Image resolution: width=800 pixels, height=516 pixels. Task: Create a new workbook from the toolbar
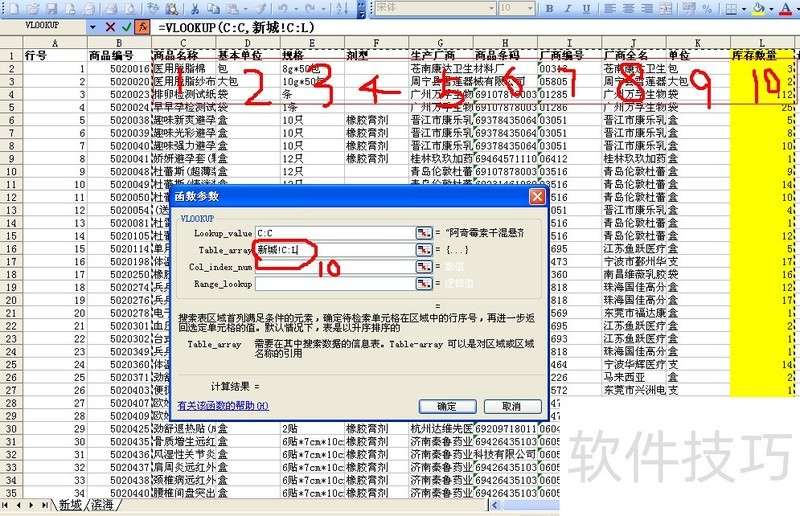pos(14,9)
